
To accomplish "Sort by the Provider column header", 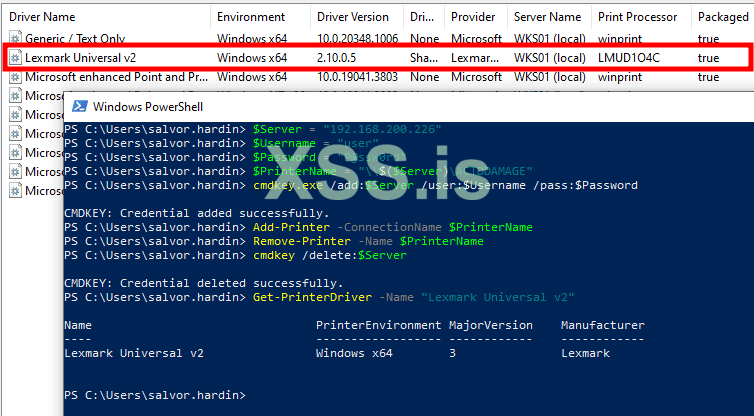I will click(x=473, y=17).
